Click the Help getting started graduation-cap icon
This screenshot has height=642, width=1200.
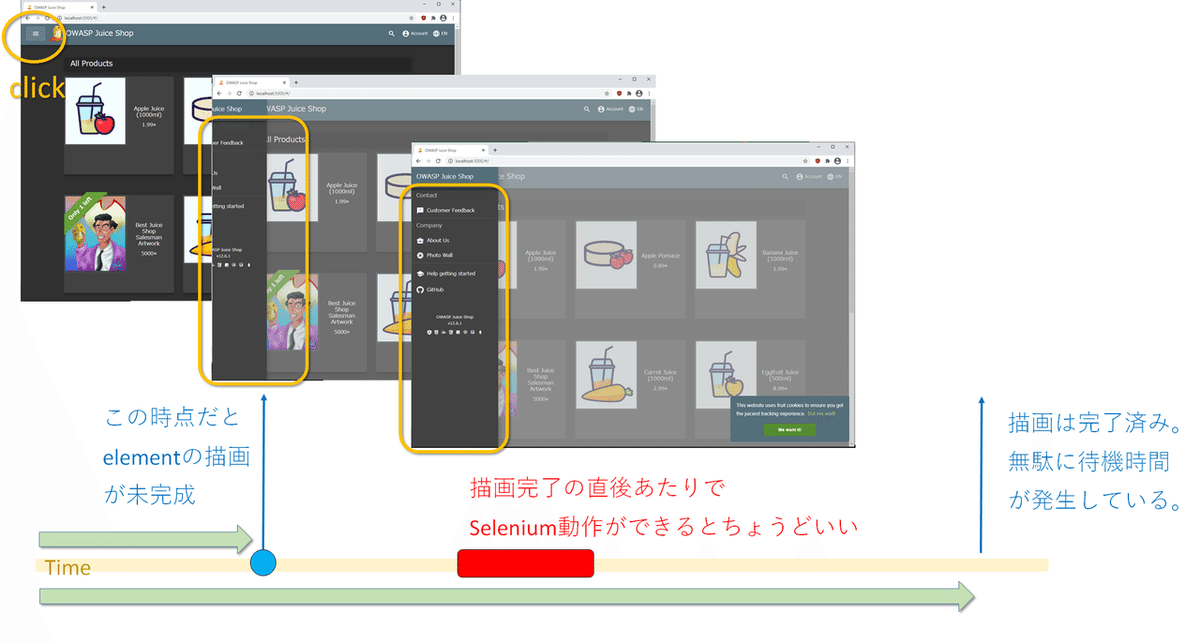pyautogui.click(x=420, y=273)
